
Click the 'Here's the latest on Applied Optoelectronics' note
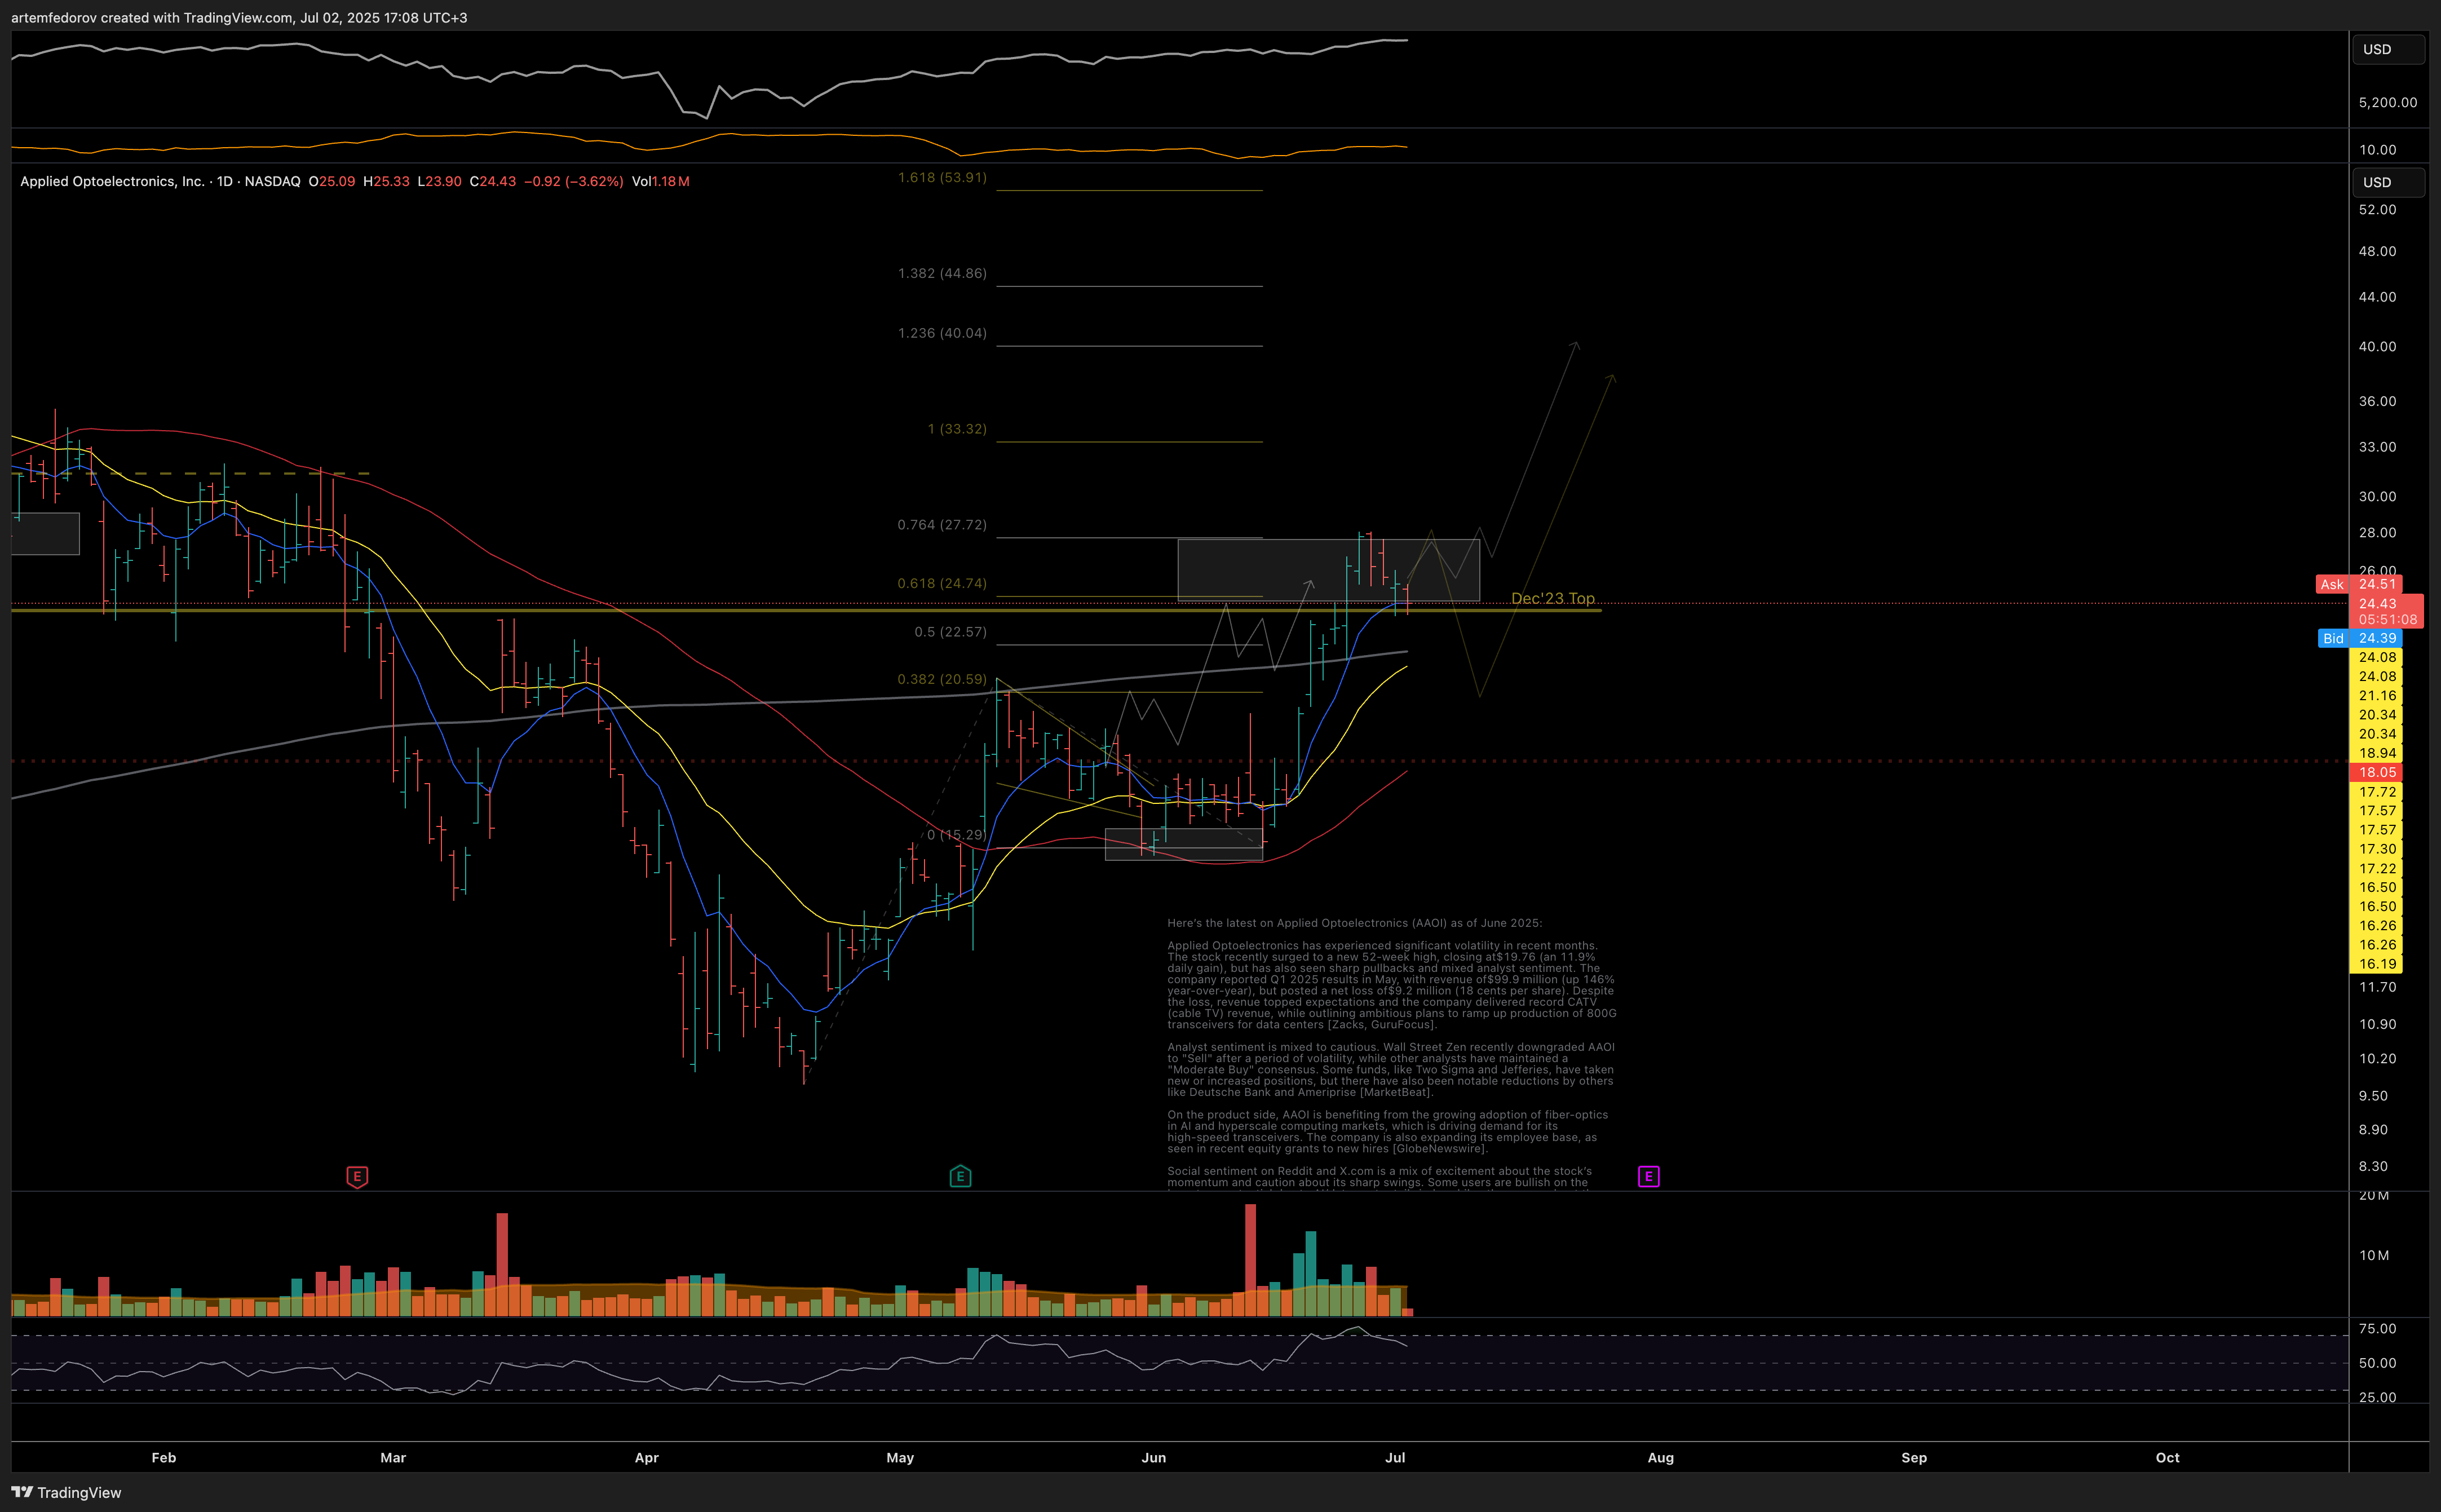coord(1355,923)
